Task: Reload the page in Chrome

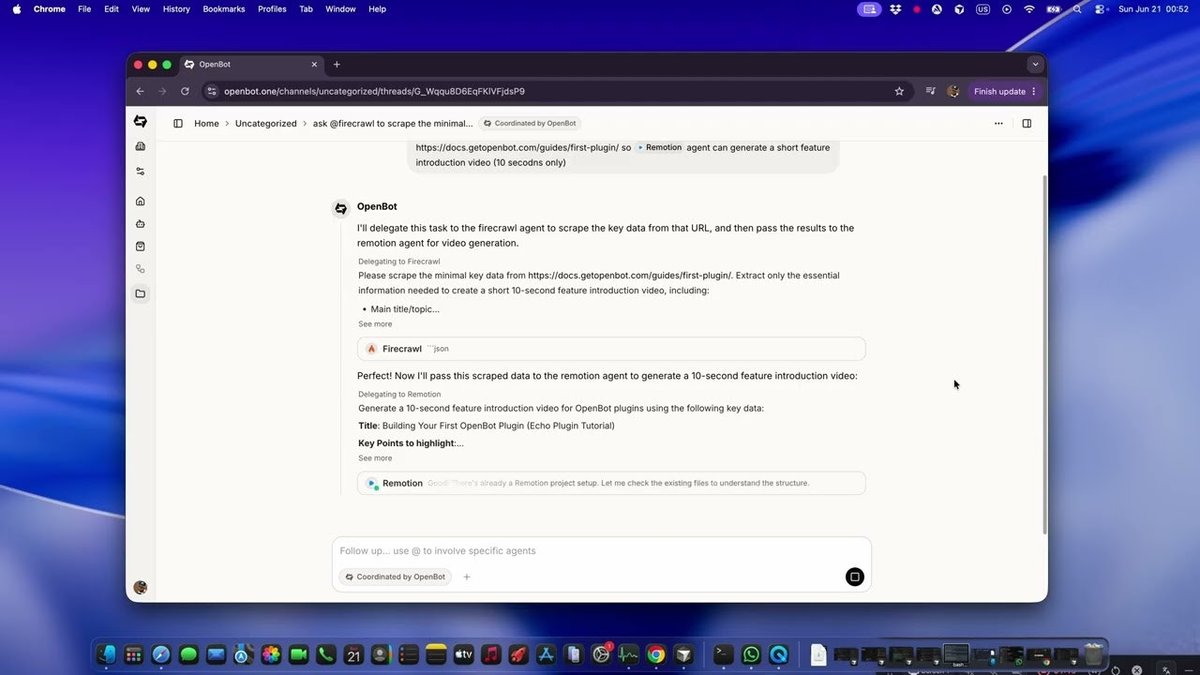Action: click(x=184, y=91)
